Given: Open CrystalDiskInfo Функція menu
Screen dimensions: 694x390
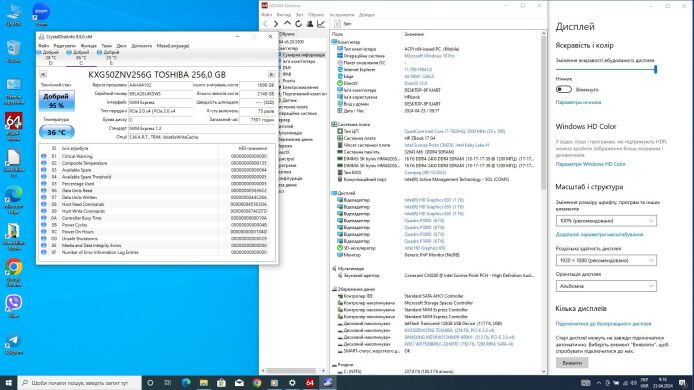Looking at the screenshot, I should pos(89,46).
